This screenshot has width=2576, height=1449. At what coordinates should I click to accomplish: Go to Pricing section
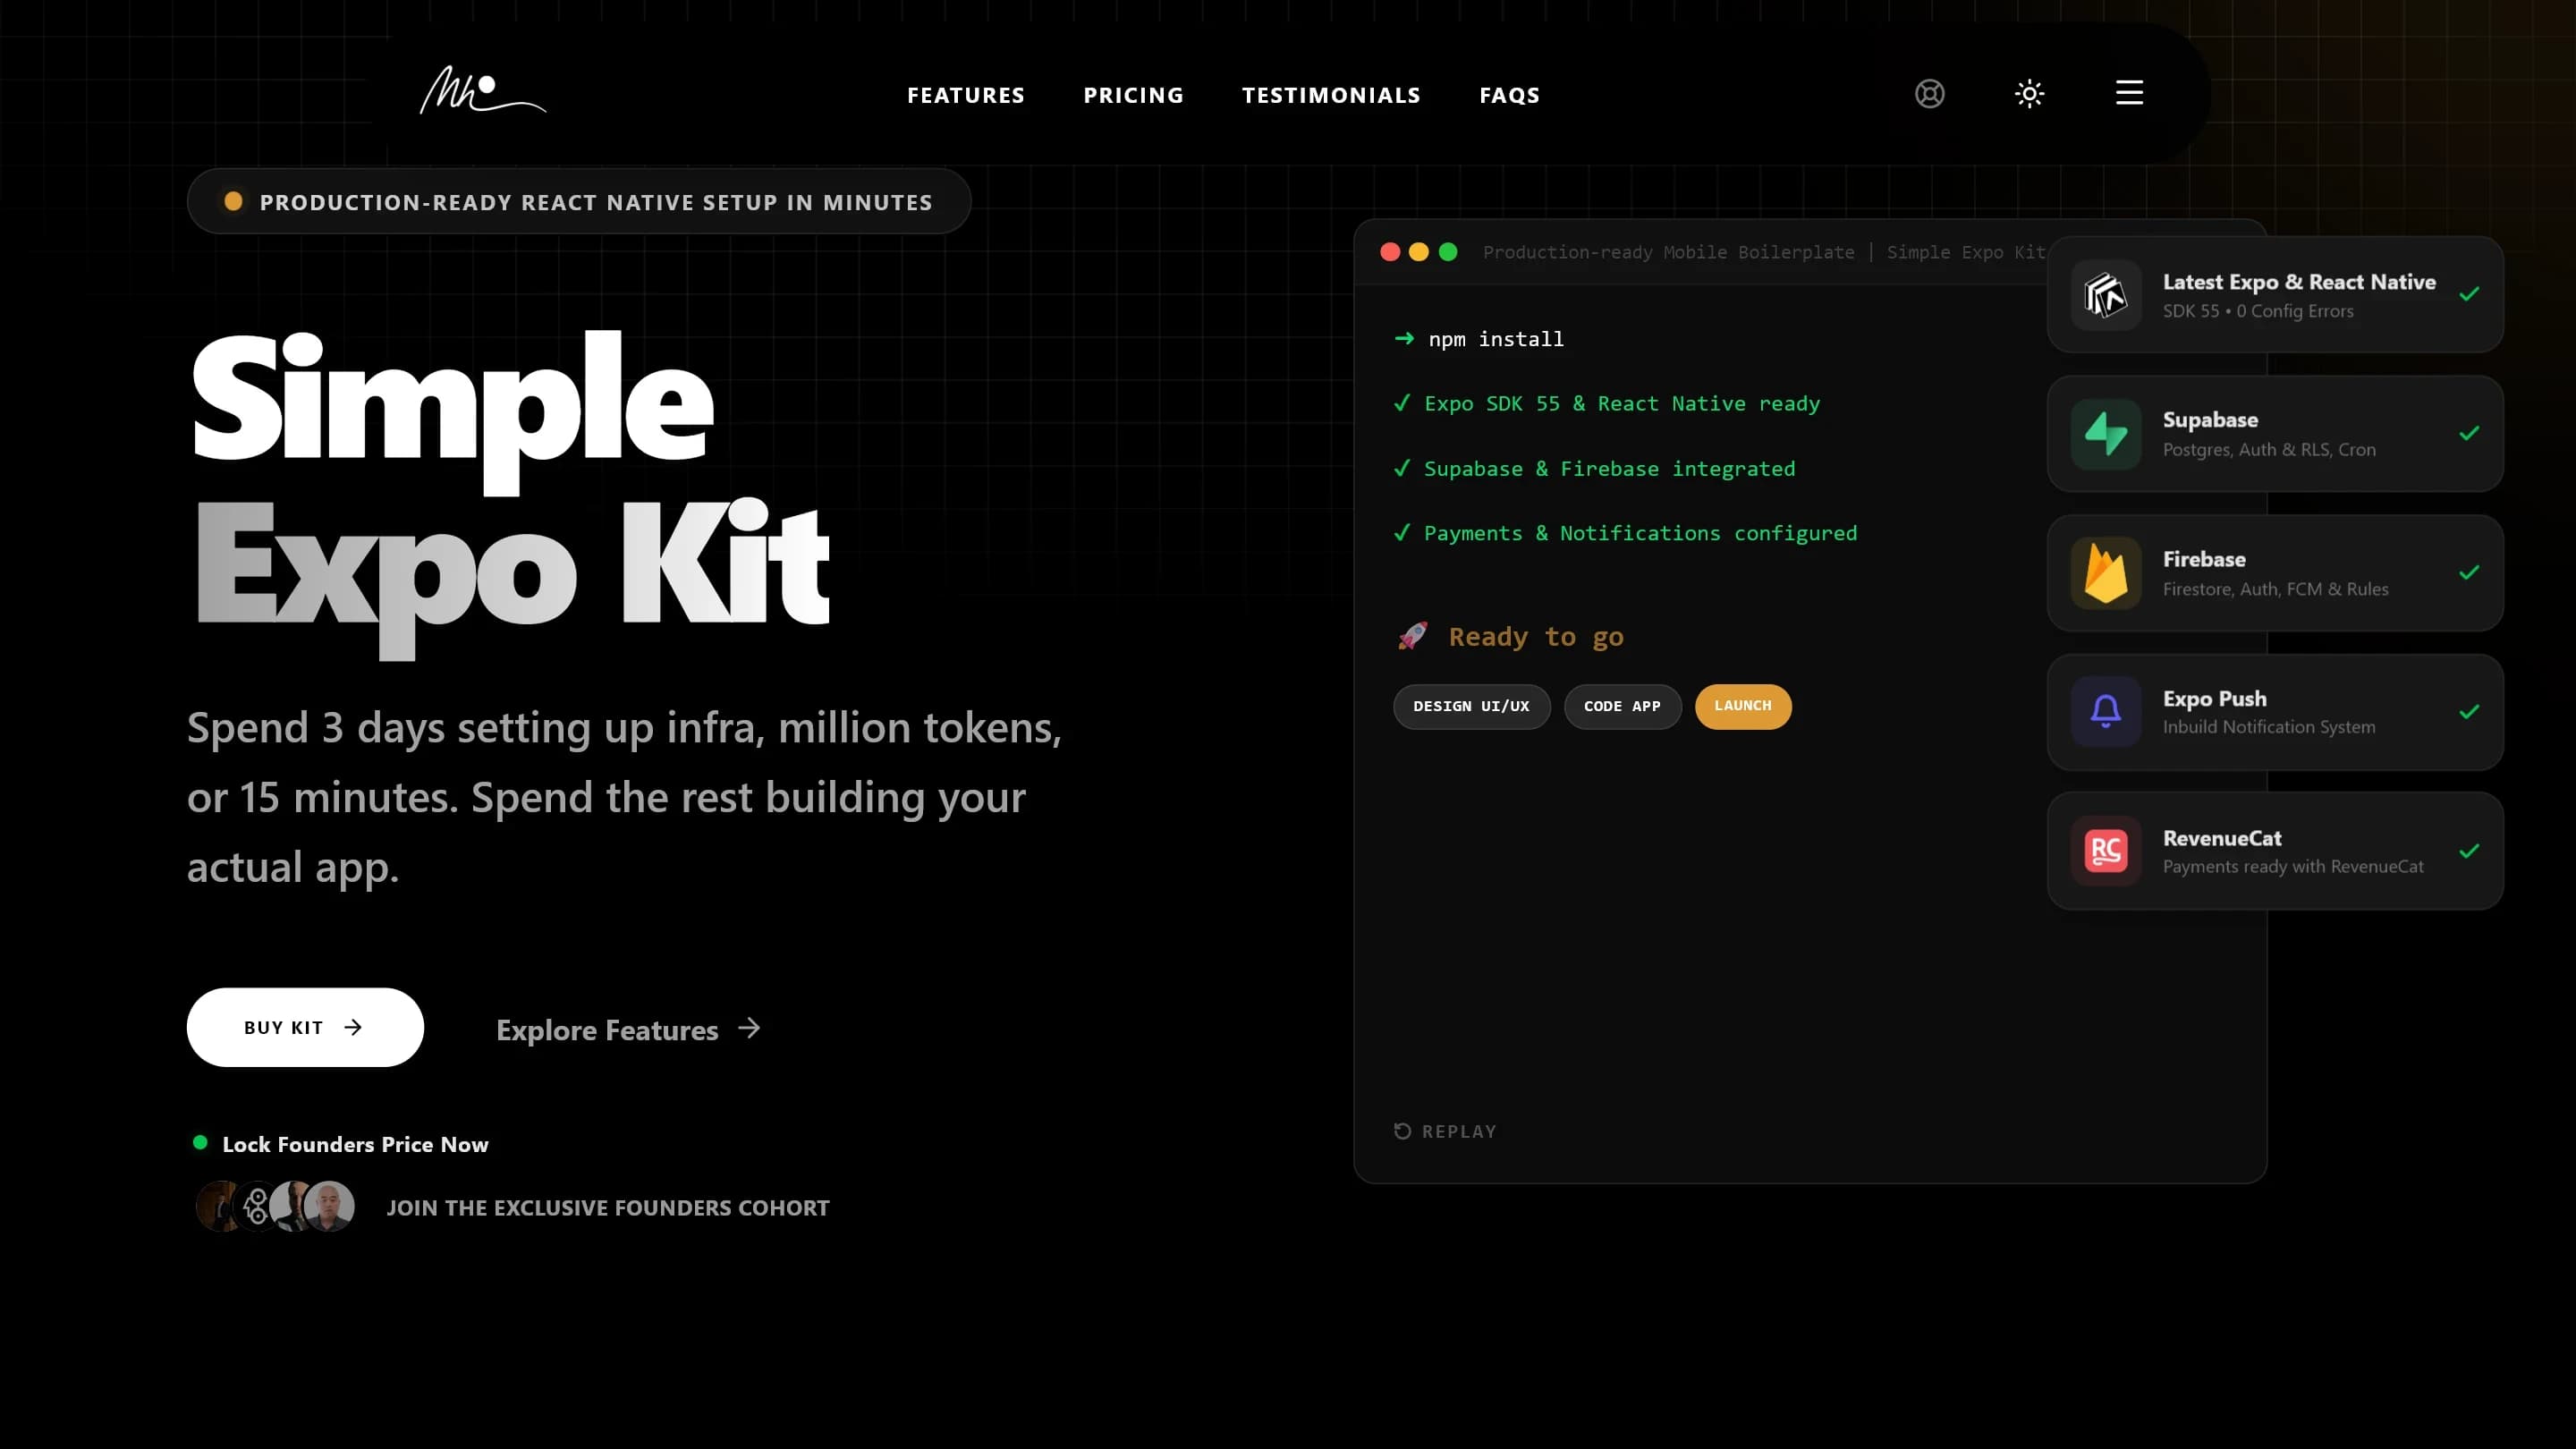coord(1133,95)
